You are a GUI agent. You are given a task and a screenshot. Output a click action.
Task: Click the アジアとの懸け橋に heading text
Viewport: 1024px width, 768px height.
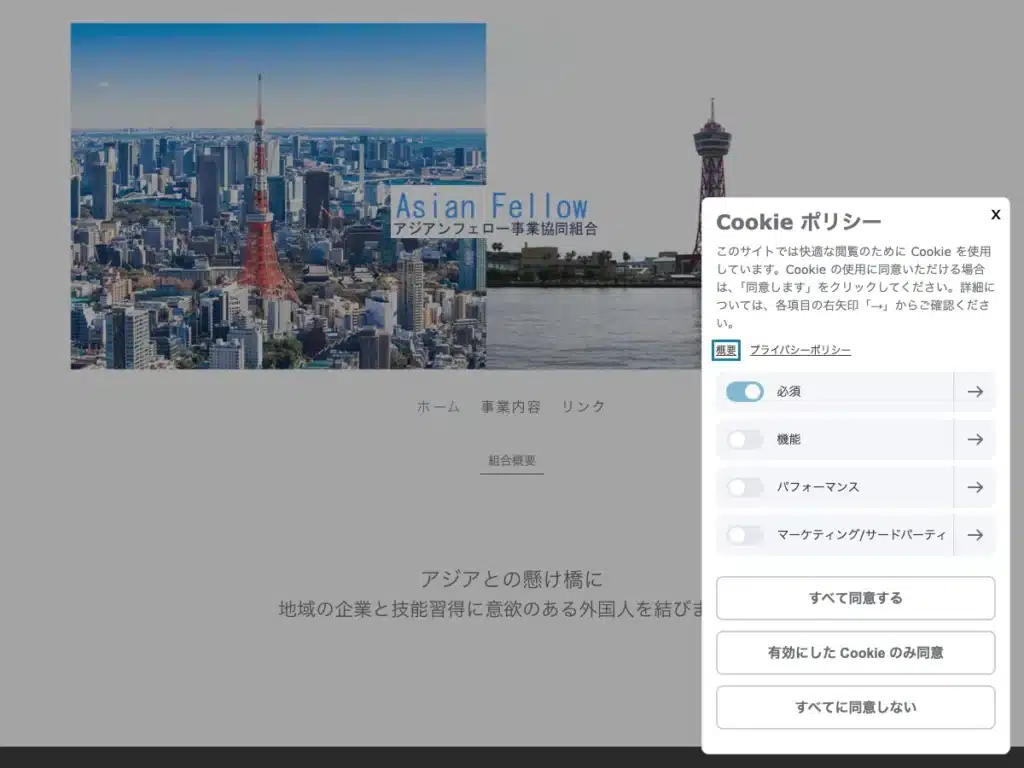511,579
